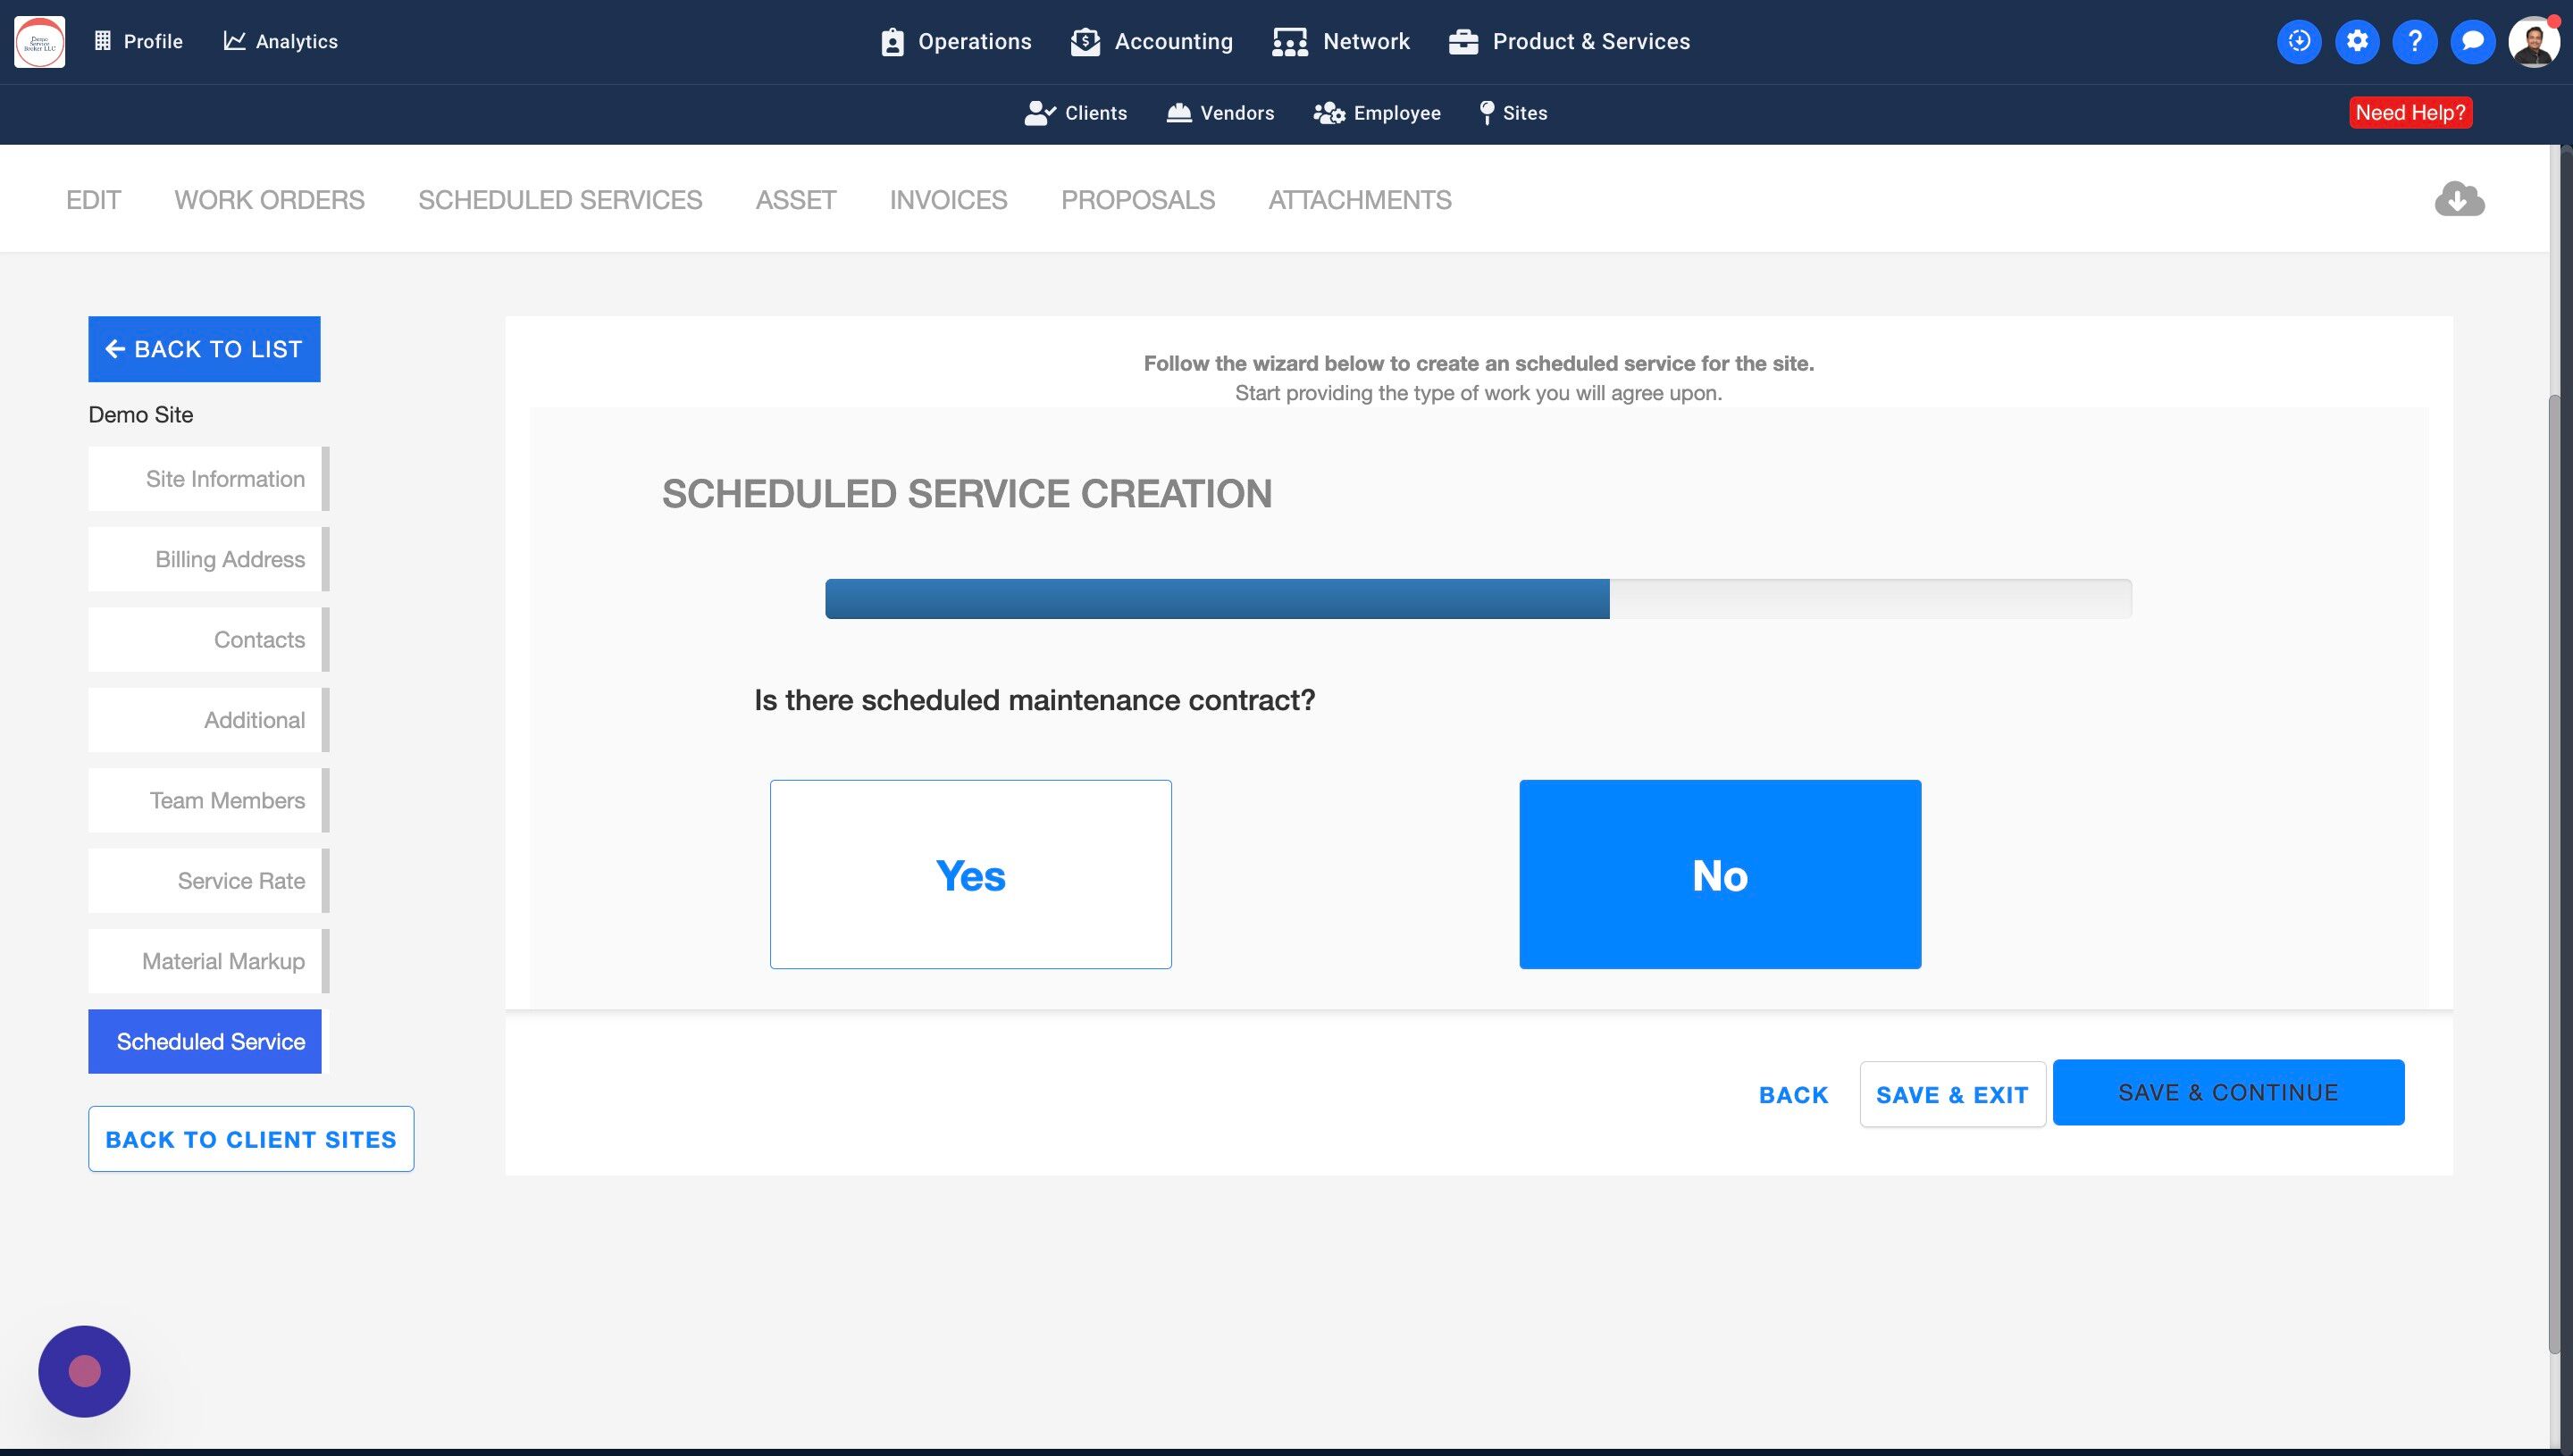Open the user profile avatar
This screenshot has height=1456, width=2573.
[2533, 42]
